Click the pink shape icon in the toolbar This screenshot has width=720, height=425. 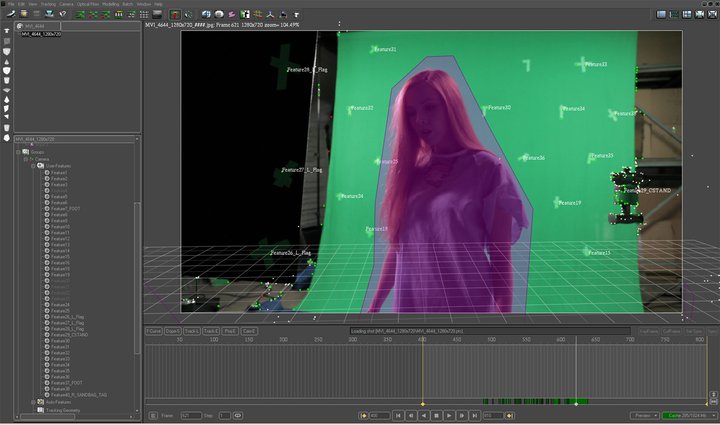pyautogui.click(x=232, y=15)
